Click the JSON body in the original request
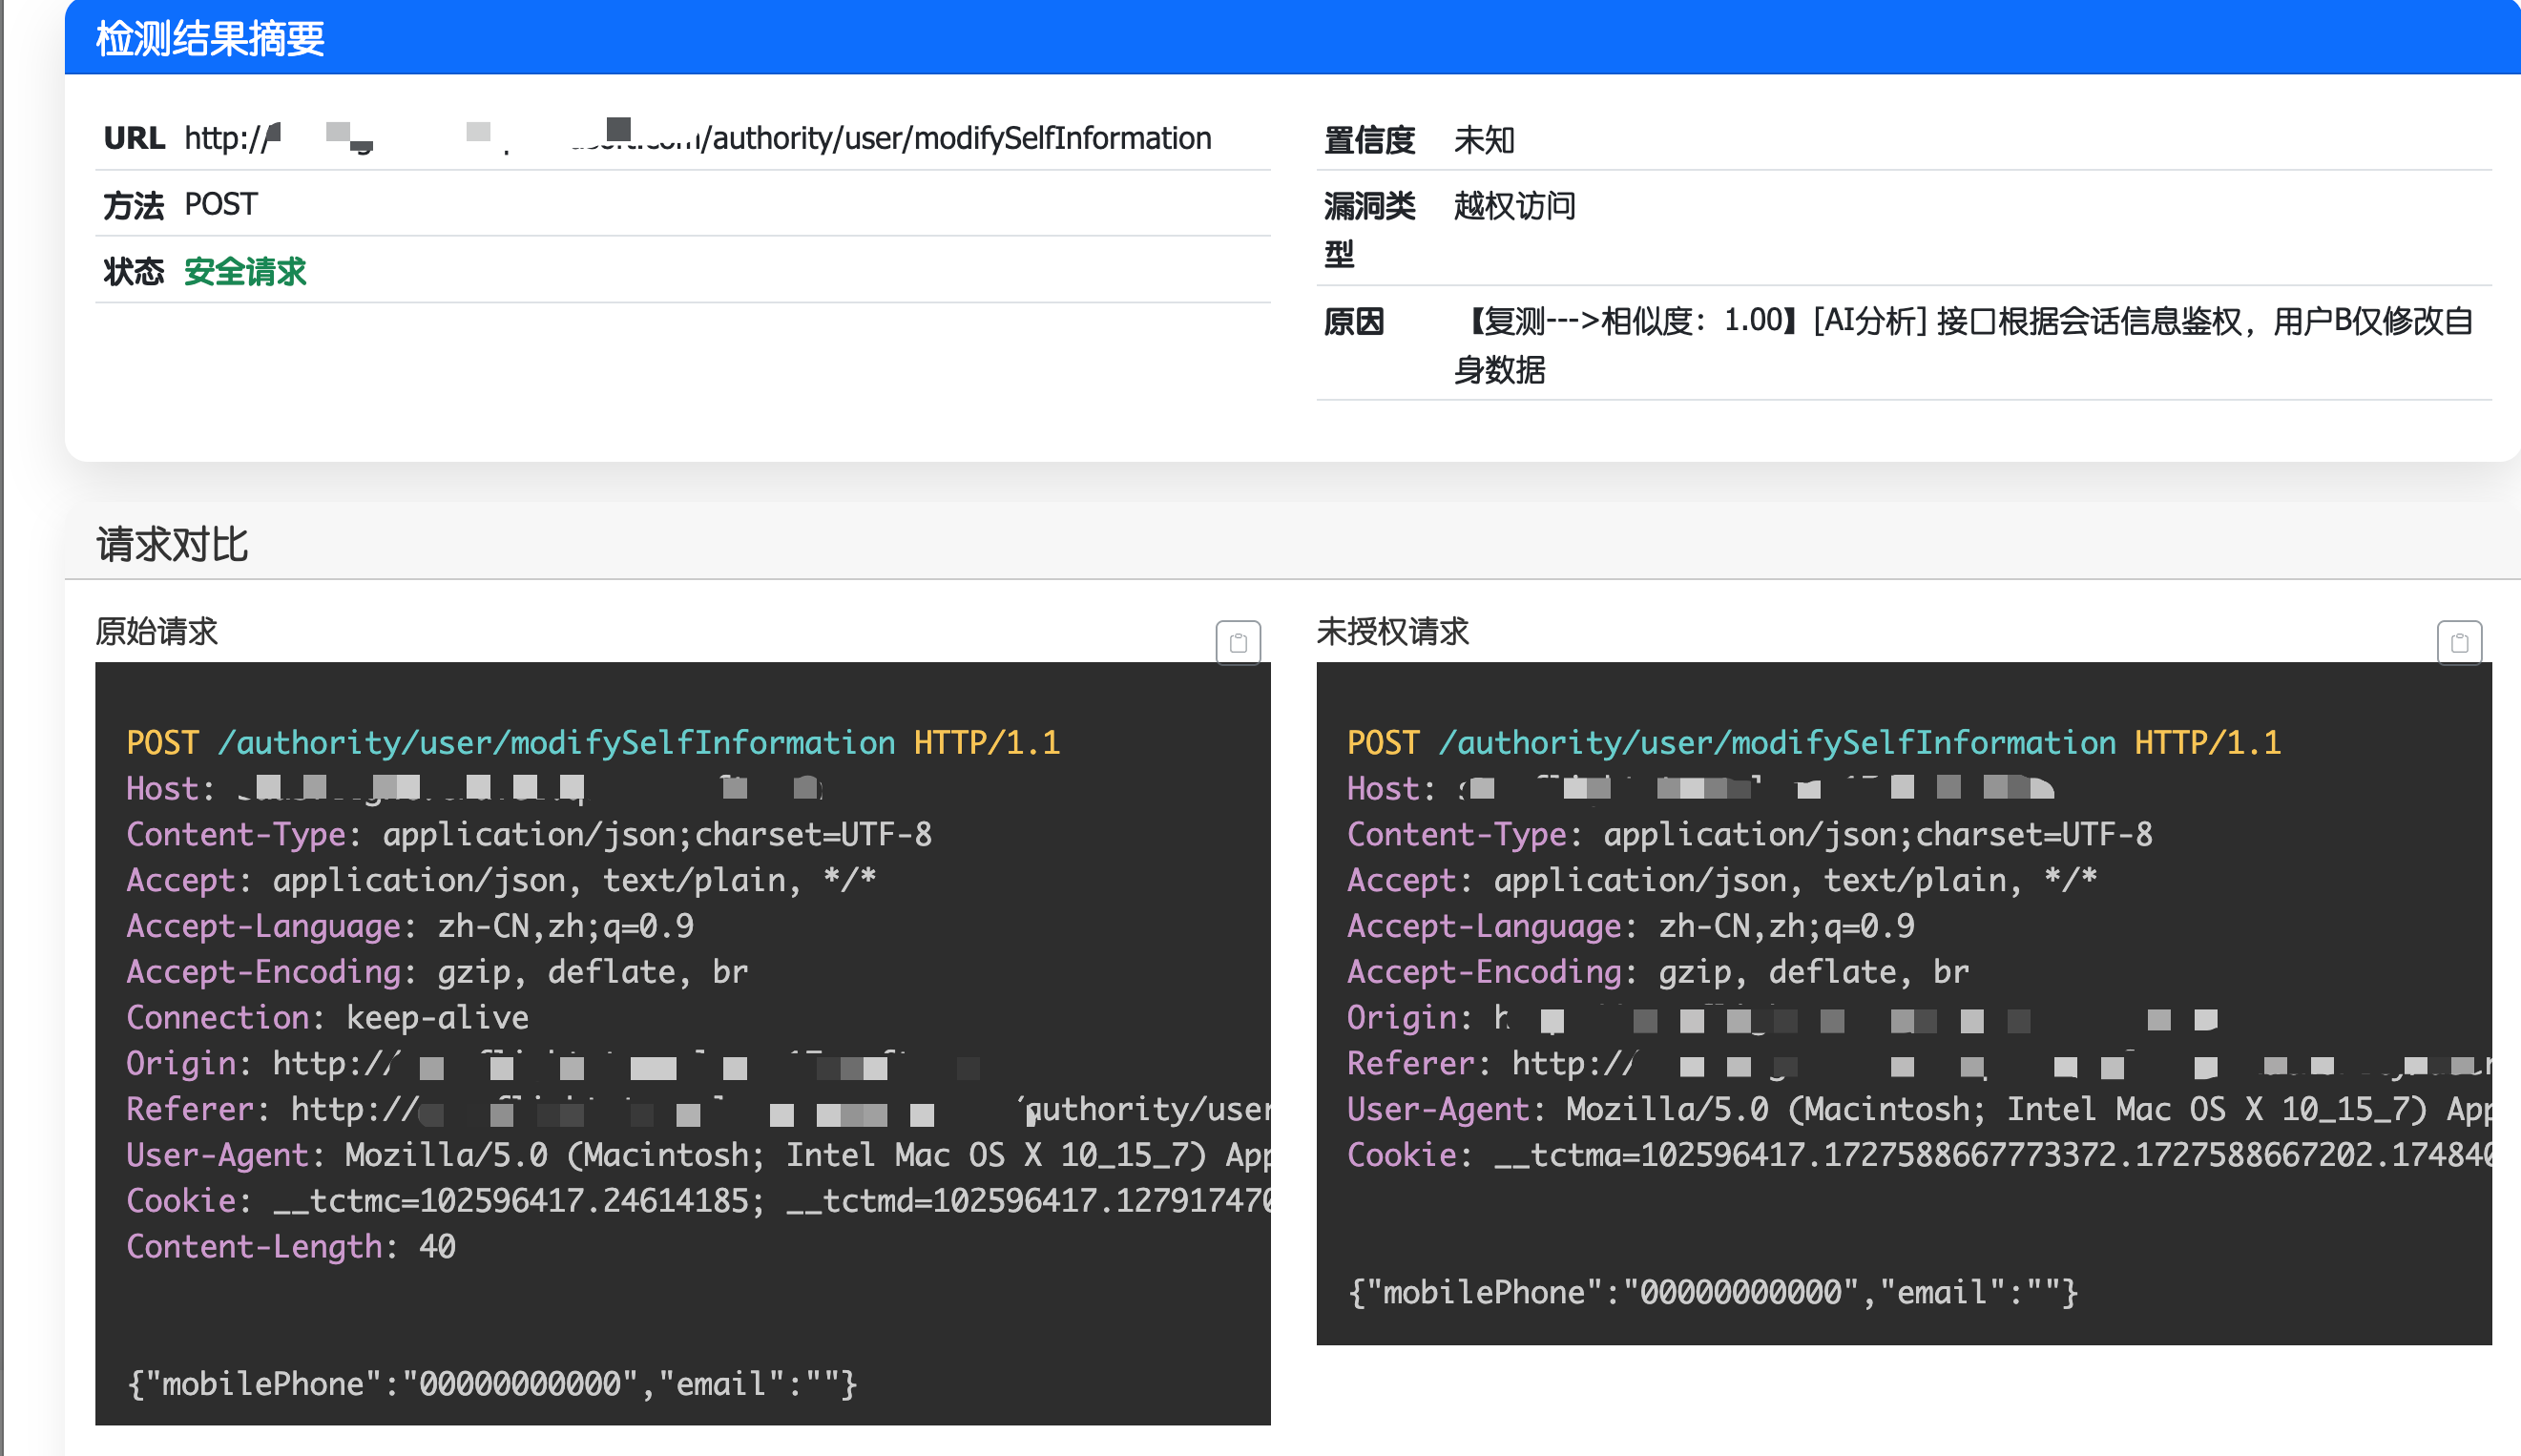The image size is (2521, 1456). click(x=492, y=1383)
